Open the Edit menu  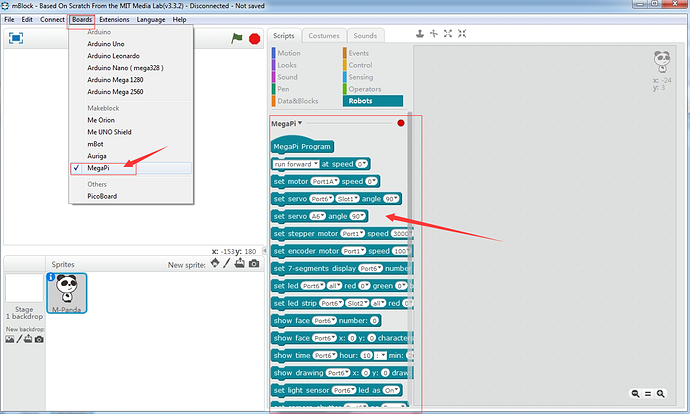tap(27, 19)
